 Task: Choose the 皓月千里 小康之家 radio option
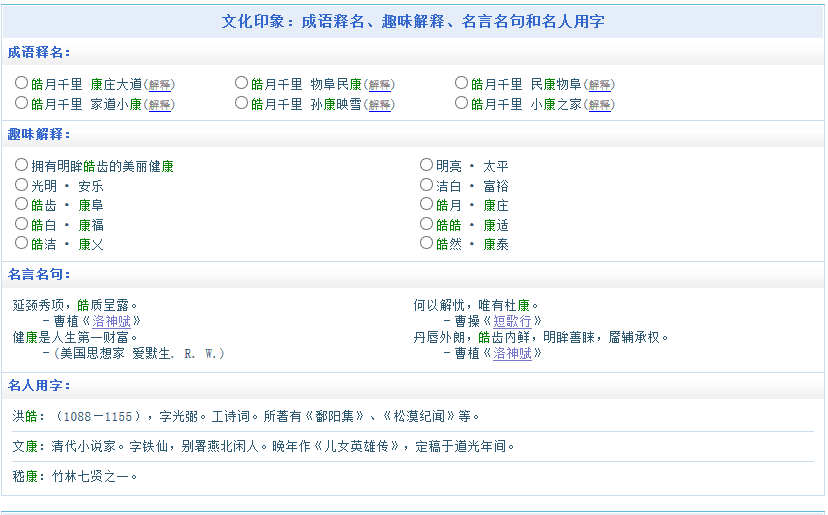(462, 103)
